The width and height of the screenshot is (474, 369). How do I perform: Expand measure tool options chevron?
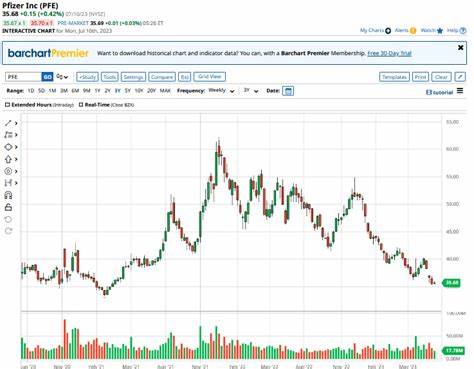tap(16, 183)
